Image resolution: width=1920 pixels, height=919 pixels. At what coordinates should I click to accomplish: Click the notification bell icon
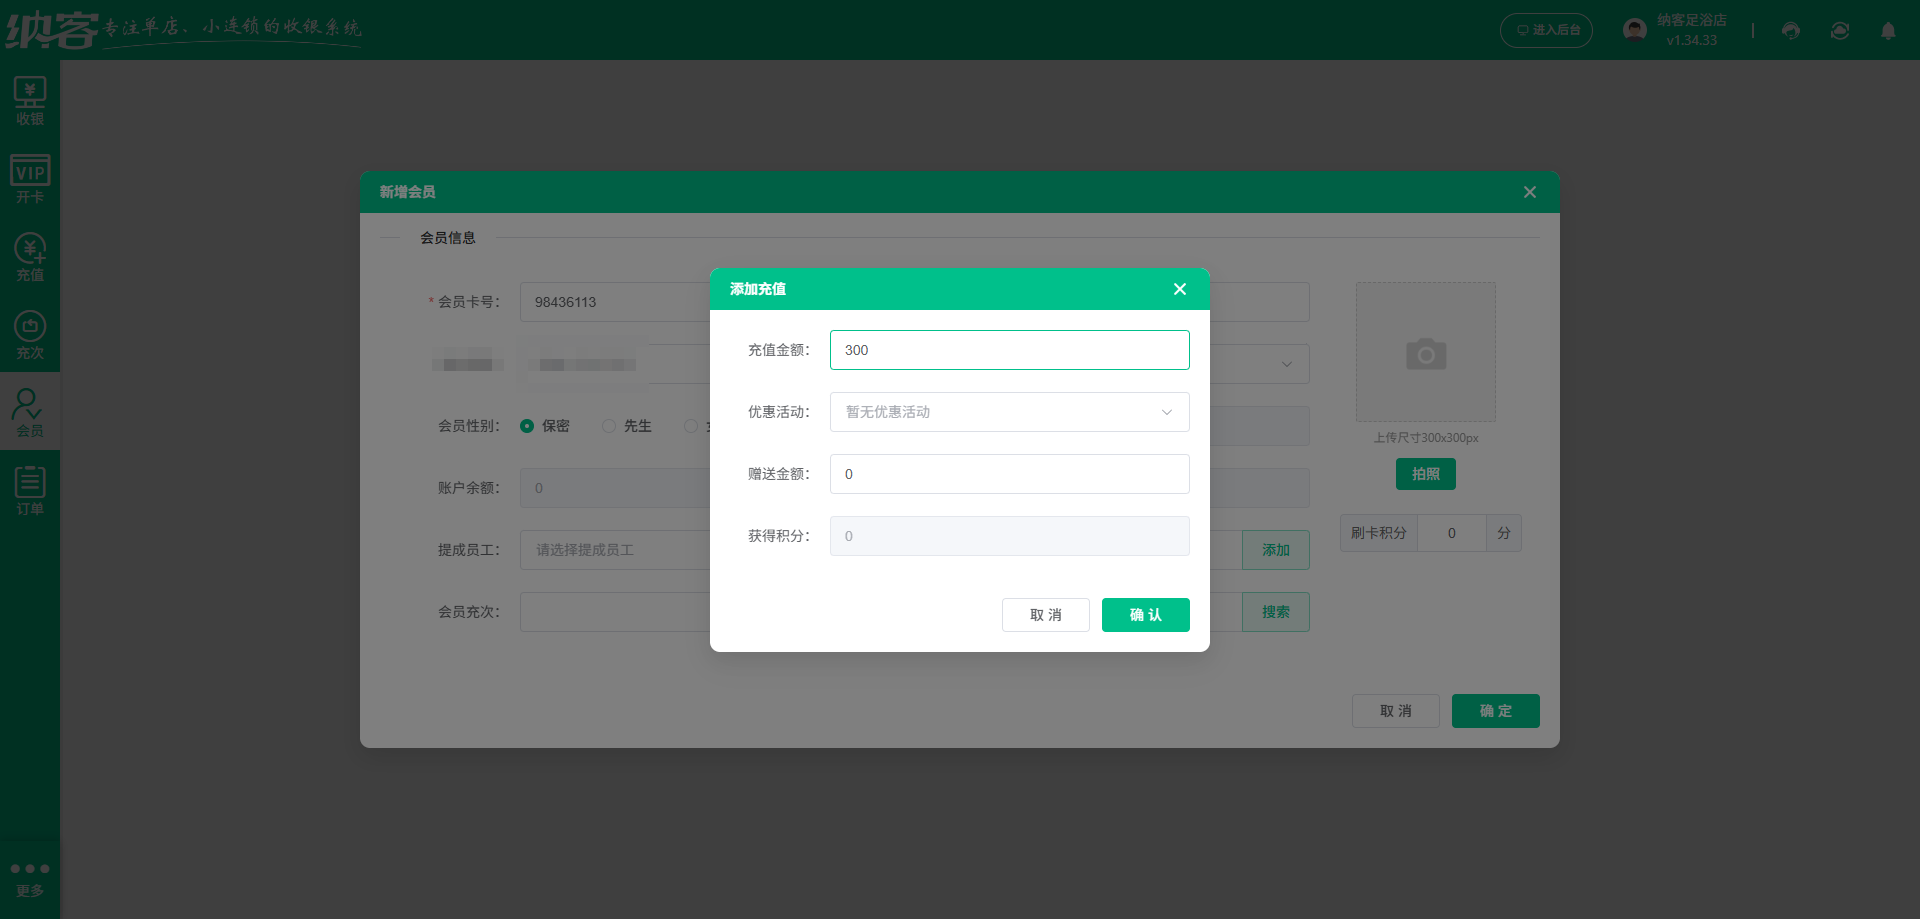[1888, 31]
